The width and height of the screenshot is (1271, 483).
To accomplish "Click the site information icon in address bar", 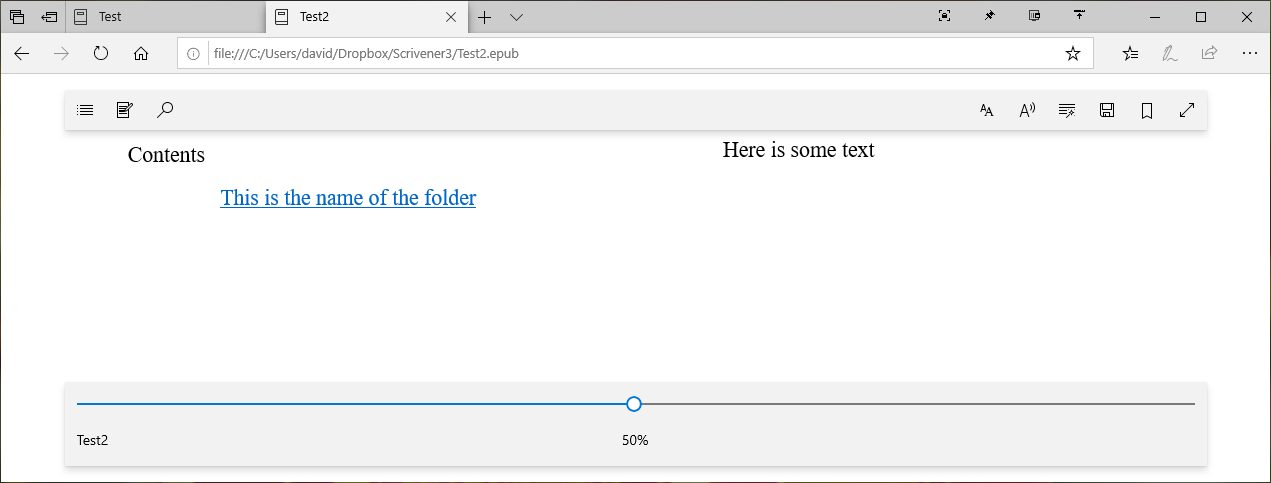I will tap(194, 54).
